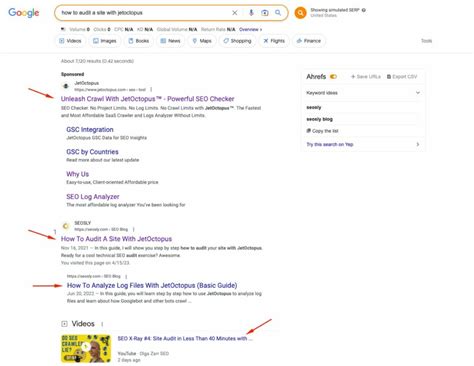Open the GSC Integration sitelink
Screen dimensions: 474x366
(x=90, y=130)
